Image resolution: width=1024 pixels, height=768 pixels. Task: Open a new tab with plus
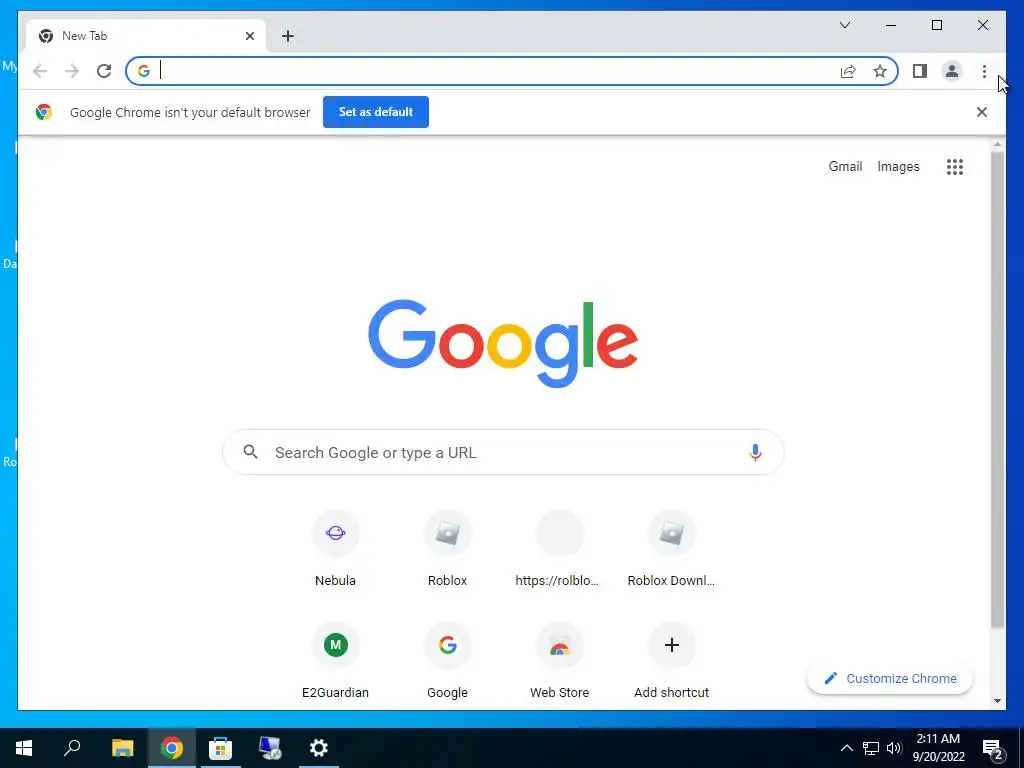288,36
